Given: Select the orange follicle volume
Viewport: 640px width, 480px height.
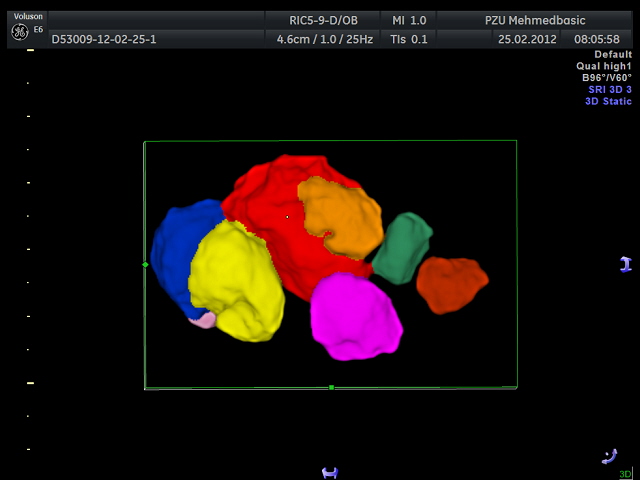Looking at the screenshot, I should point(340,215).
